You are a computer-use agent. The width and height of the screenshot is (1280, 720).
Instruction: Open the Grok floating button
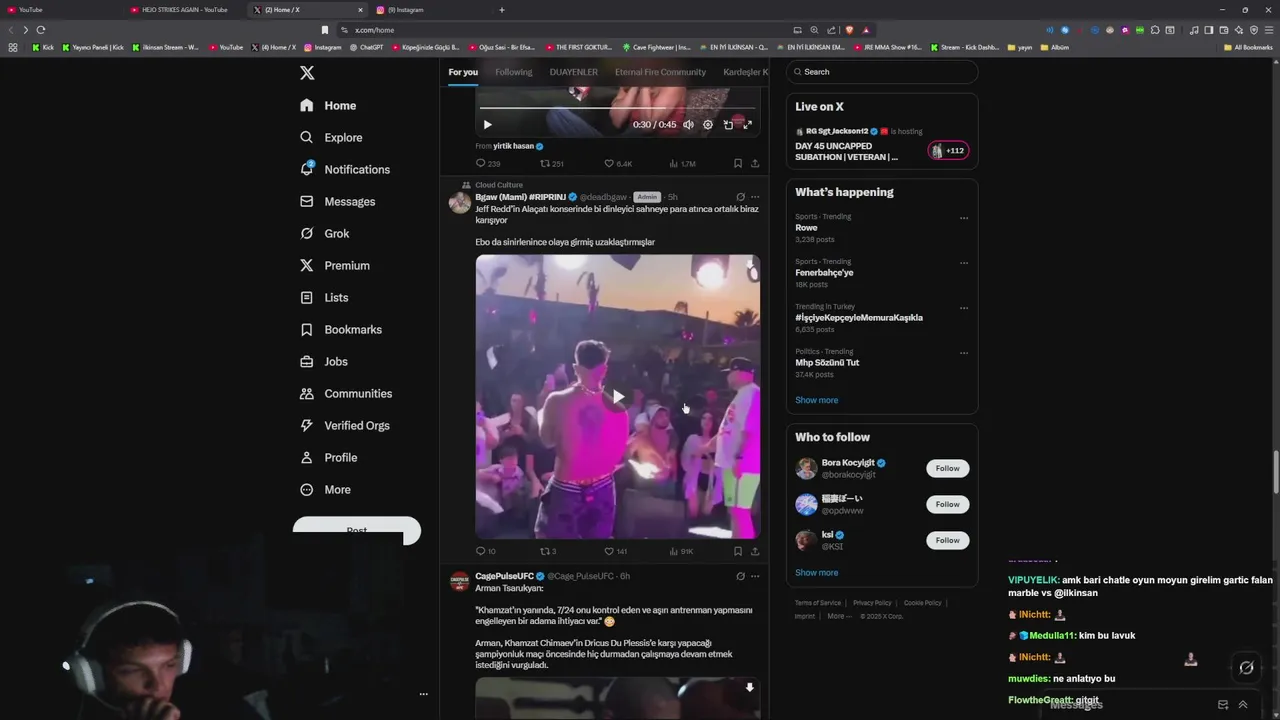pos(1246,667)
